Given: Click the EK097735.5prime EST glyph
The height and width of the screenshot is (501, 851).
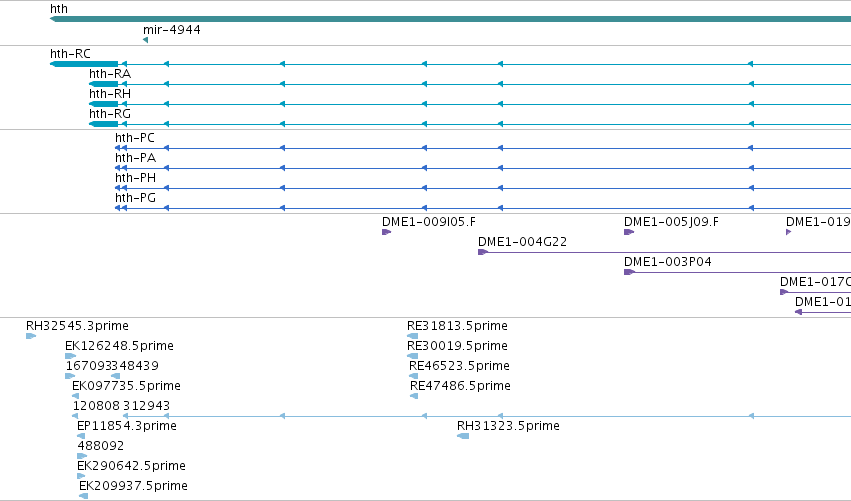Looking at the screenshot, I should (x=75, y=397).
